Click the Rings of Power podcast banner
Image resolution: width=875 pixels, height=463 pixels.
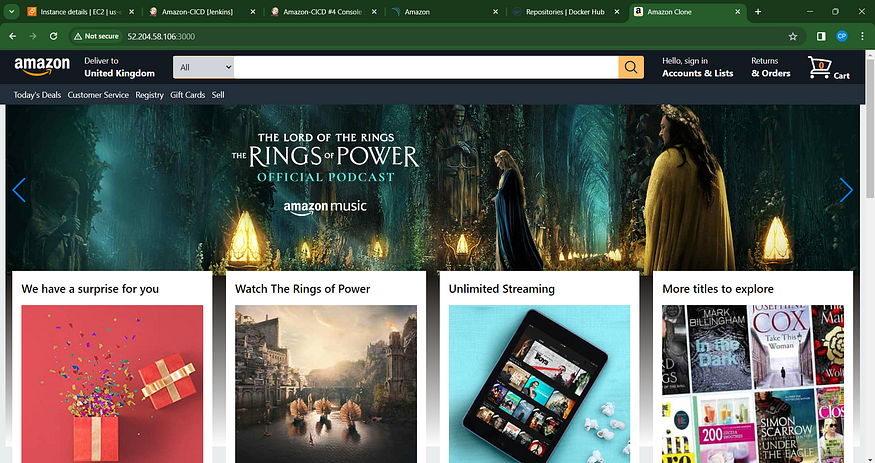(x=432, y=187)
